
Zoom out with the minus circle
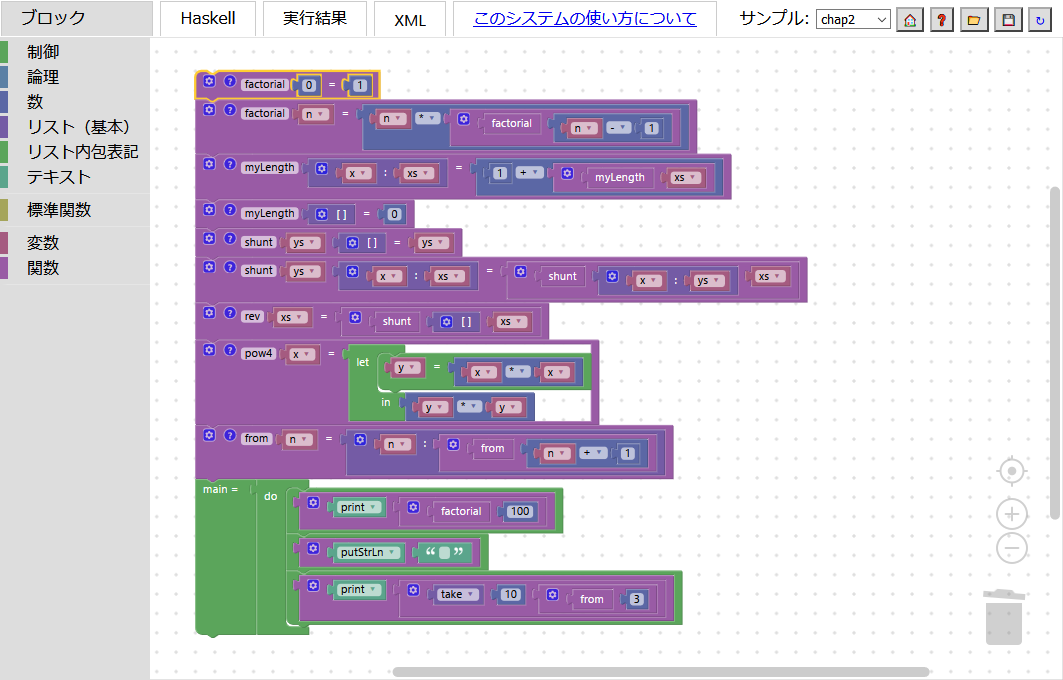click(1012, 548)
